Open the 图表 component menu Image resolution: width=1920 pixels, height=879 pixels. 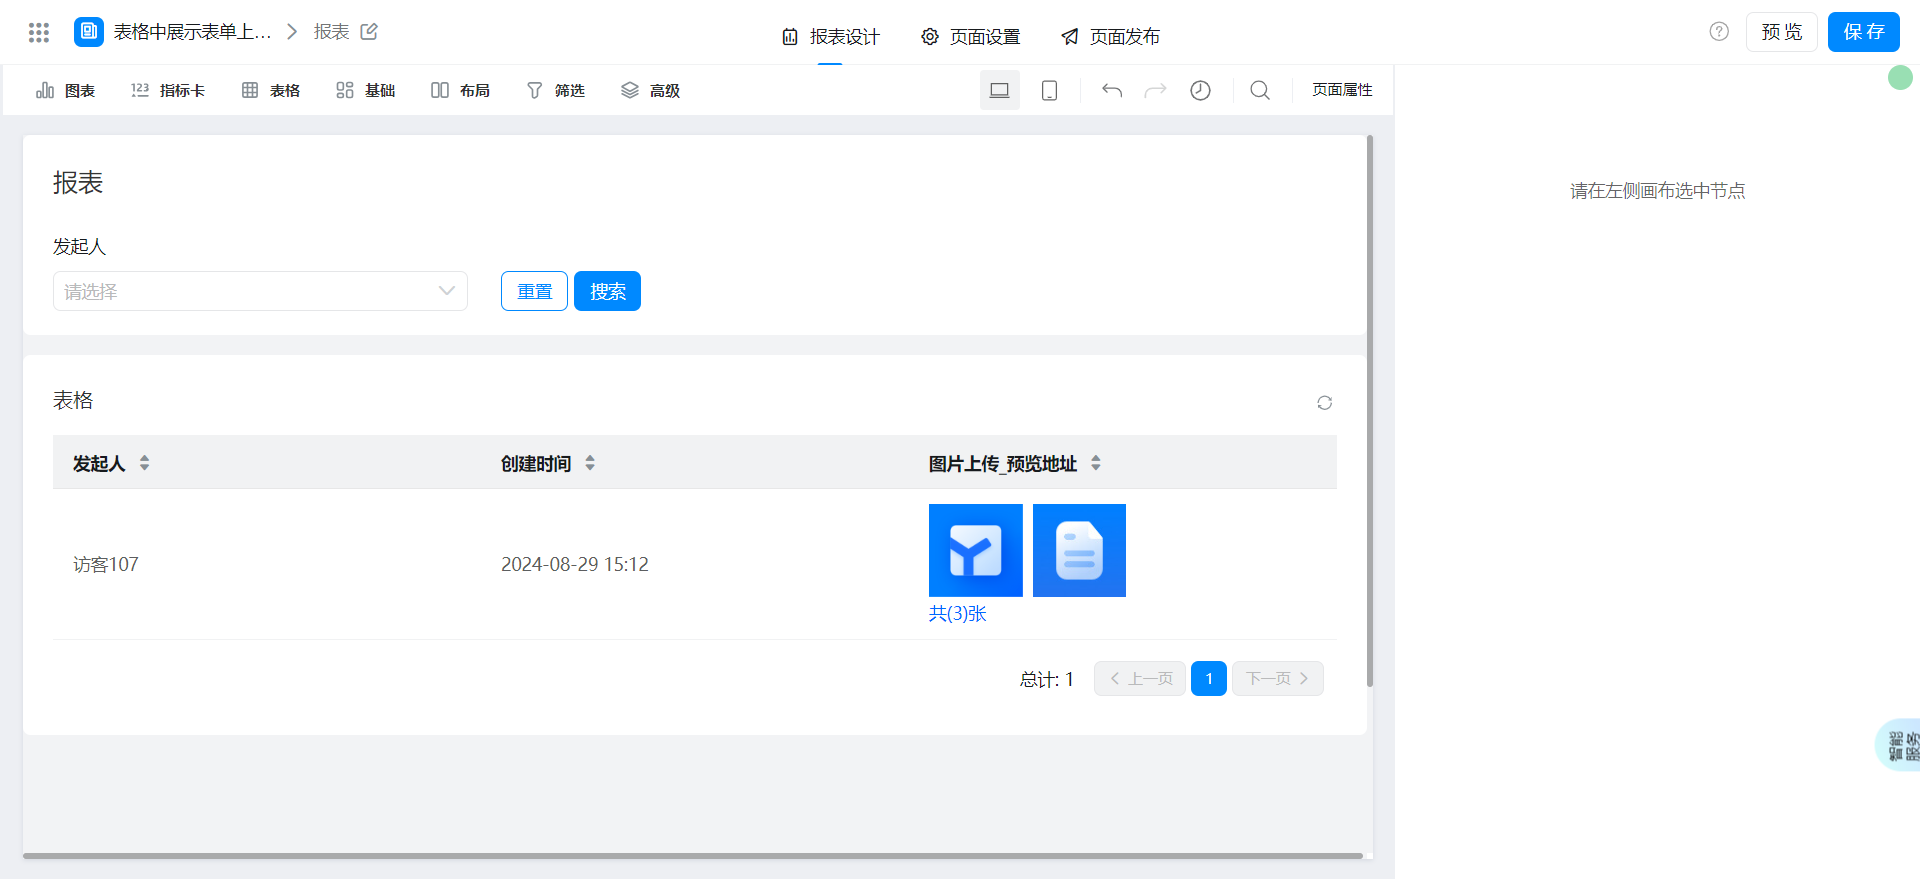(x=66, y=91)
